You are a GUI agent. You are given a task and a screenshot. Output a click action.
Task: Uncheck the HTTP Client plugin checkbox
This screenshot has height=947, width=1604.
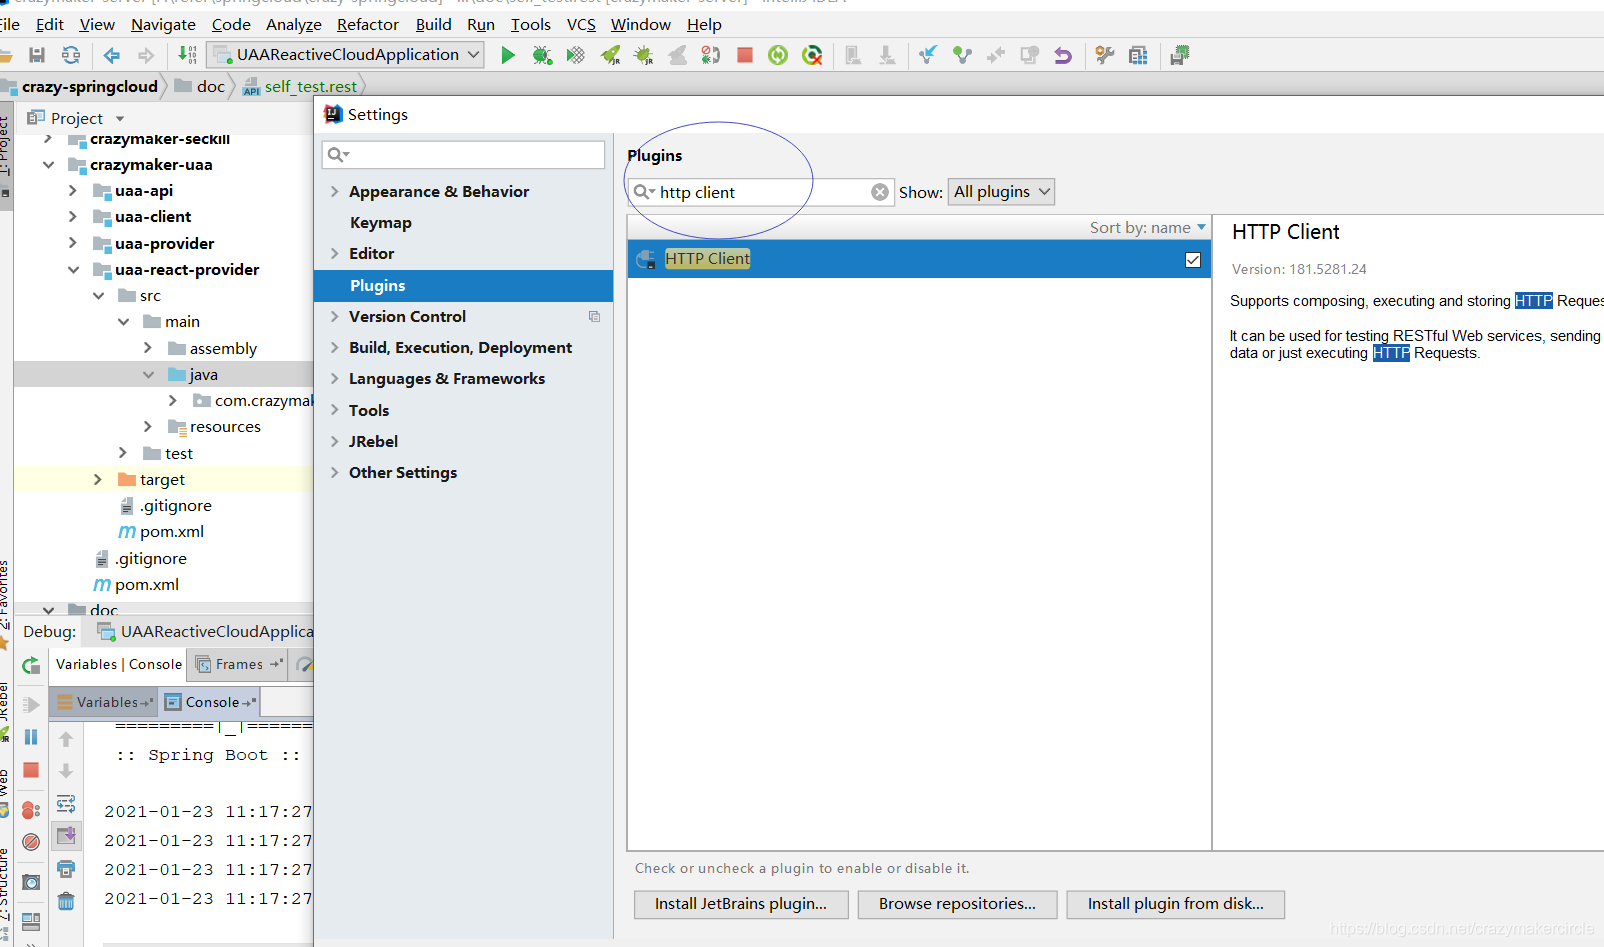click(x=1193, y=259)
